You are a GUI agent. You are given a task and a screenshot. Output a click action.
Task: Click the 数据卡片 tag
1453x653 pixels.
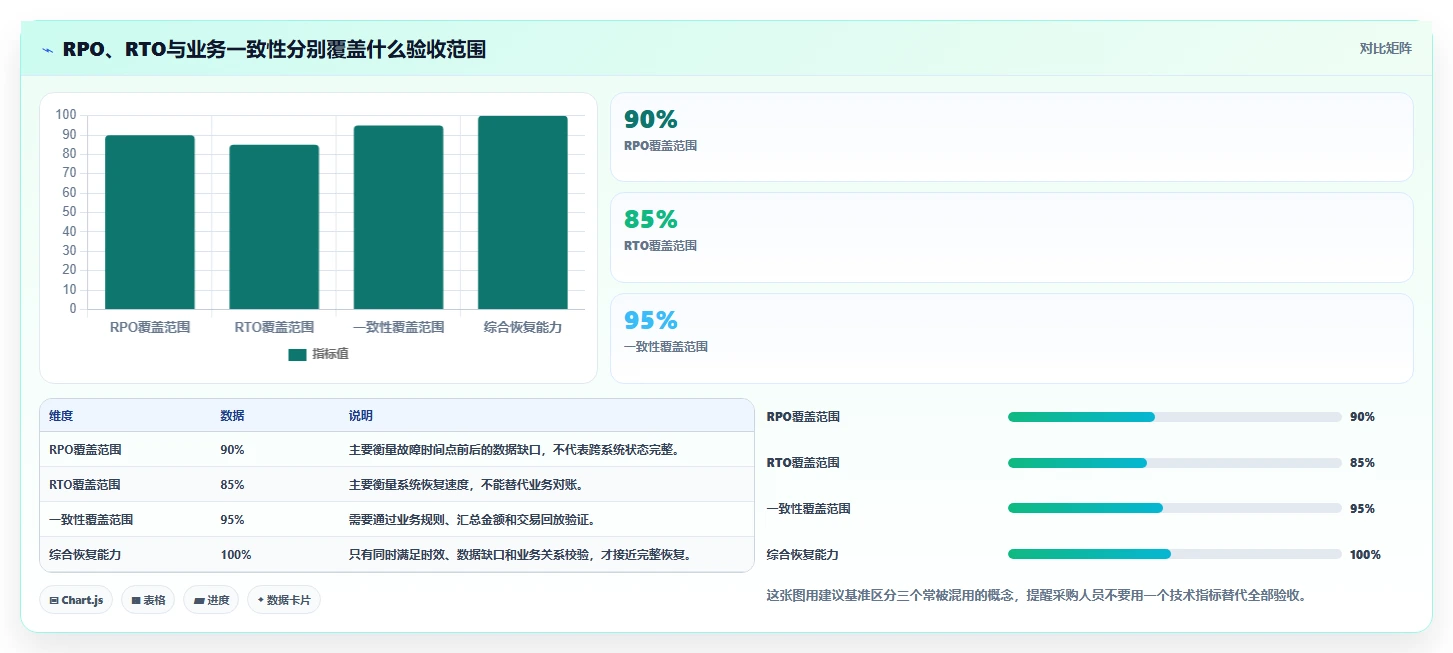[284, 600]
